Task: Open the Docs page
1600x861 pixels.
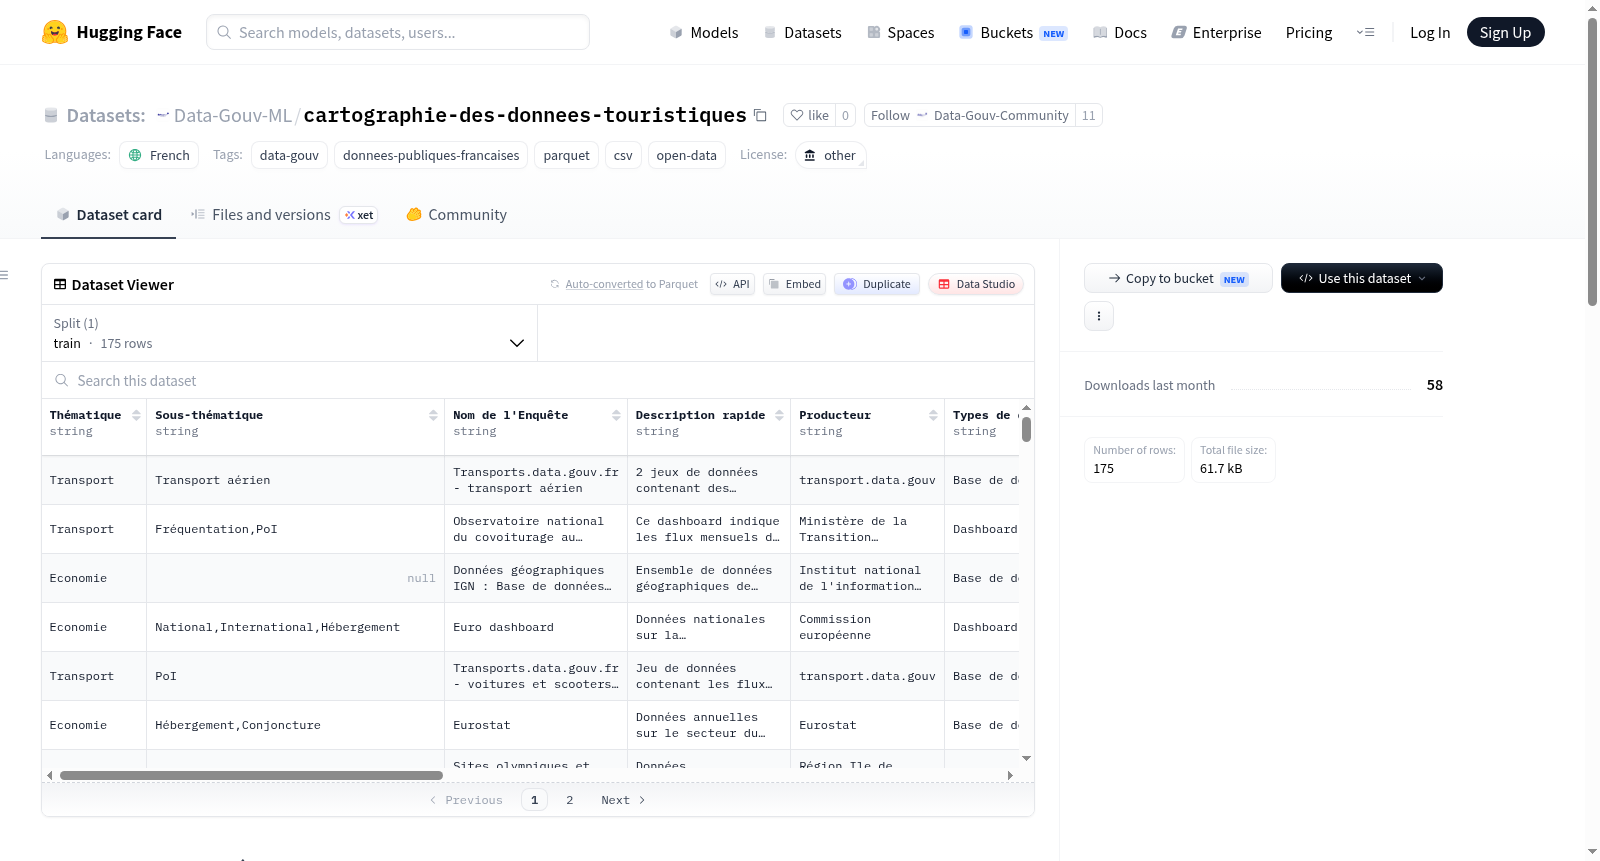Action: [x=1119, y=32]
